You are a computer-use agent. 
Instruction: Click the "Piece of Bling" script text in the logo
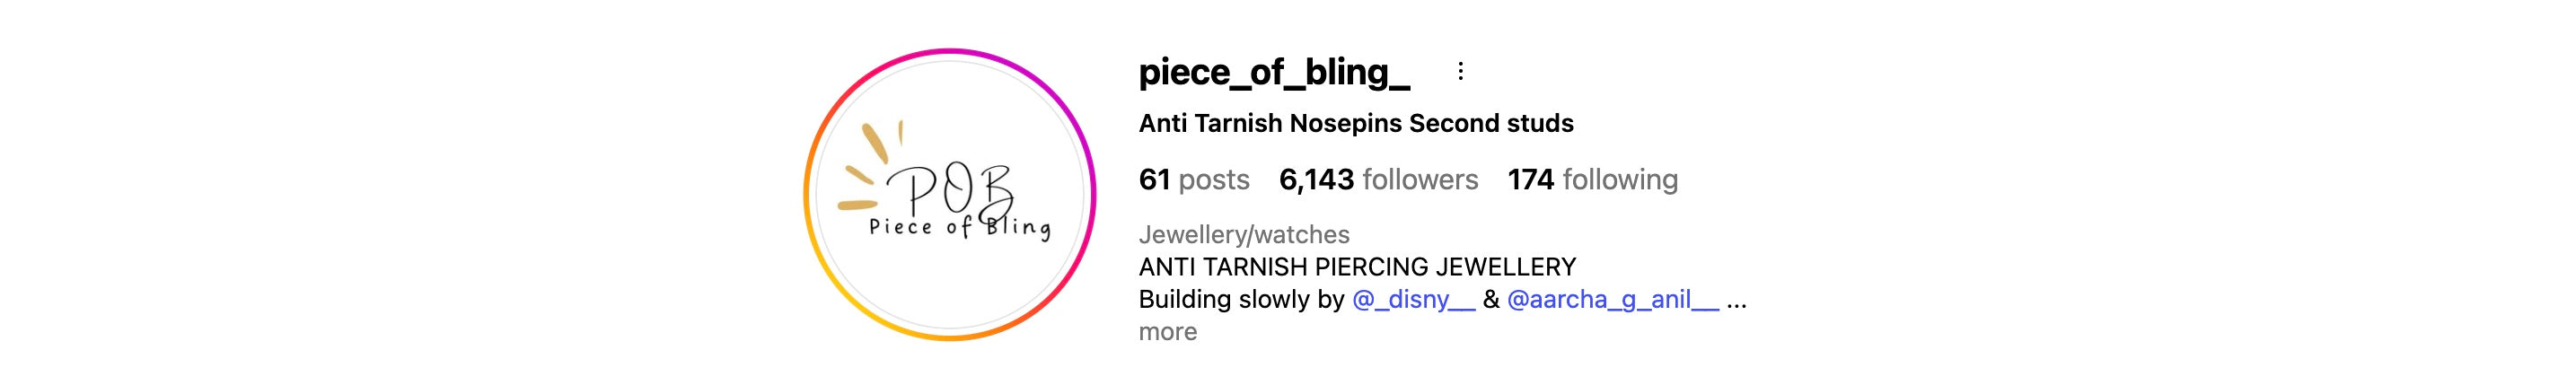click(959, 228)
